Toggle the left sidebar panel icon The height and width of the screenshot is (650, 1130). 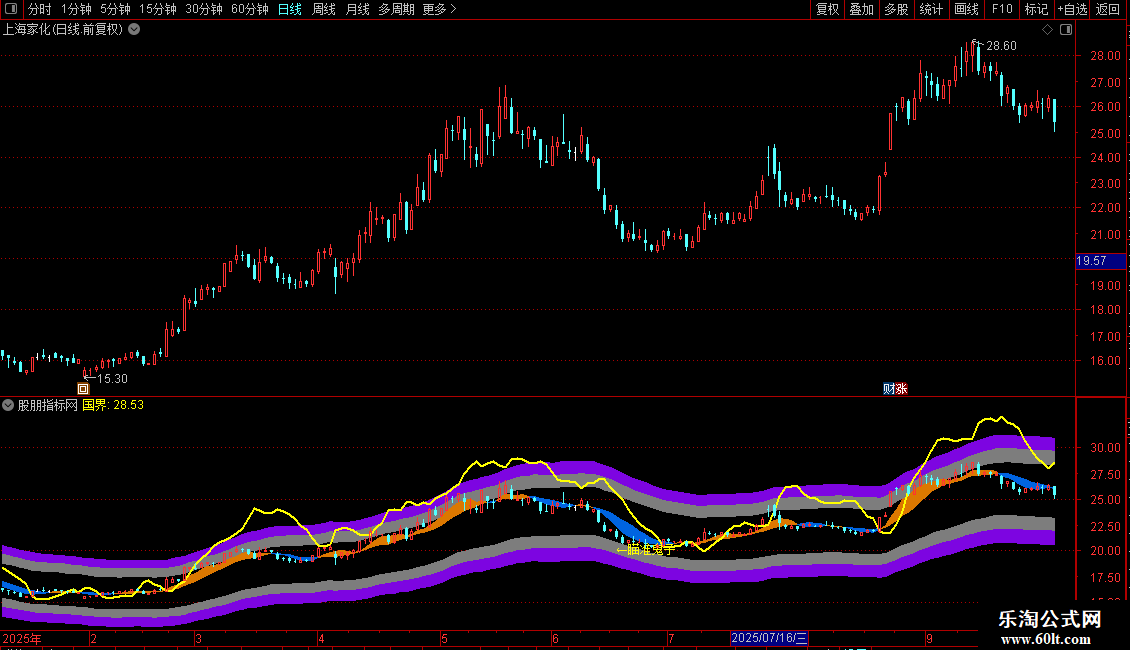pyautogui.click(x=11, y=9)
